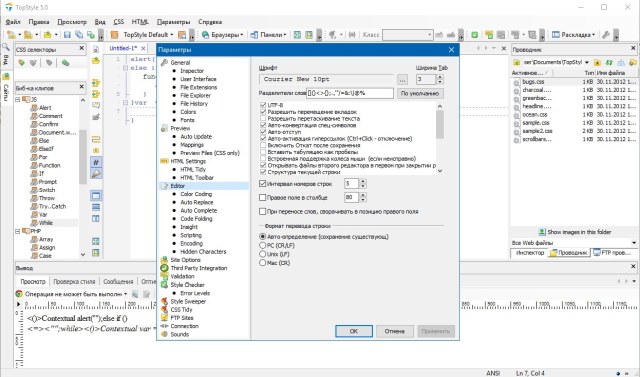Select the Style Sweeper icon

[164, 301]
